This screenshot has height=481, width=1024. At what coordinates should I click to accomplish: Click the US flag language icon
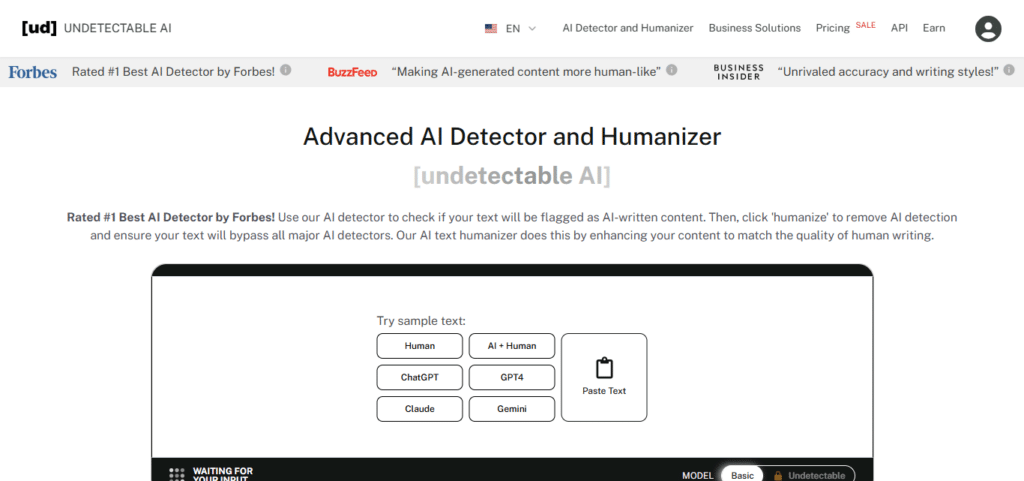(x=490, y=29)
